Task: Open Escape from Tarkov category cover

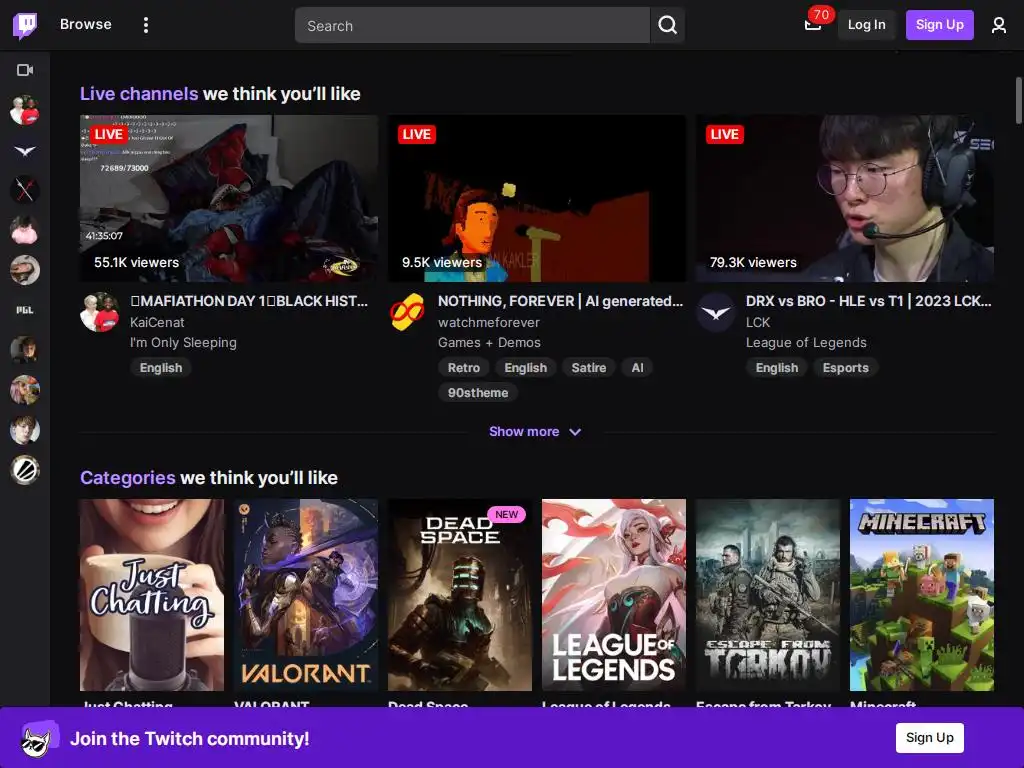Action: pos(768,595)
